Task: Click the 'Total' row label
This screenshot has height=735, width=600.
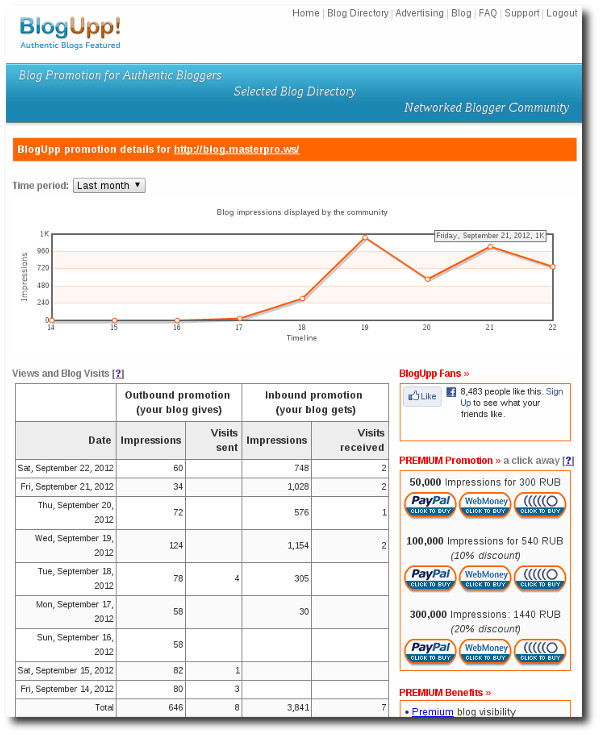Action: (x=104, y=707)
